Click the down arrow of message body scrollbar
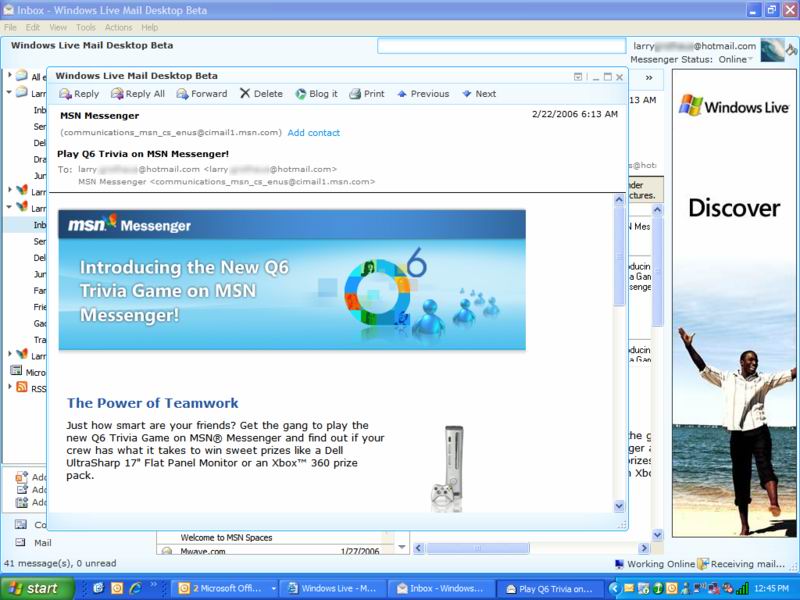The width and height of the screenshot is (800, 600). click(x=619, y=506)
